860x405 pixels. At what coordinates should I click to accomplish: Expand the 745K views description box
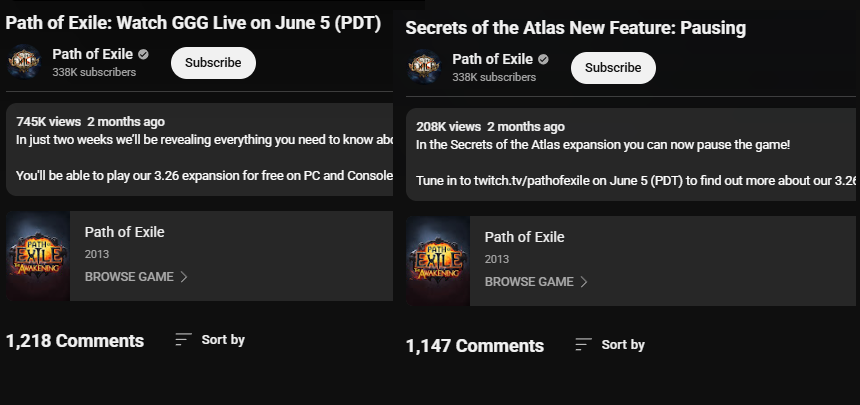[x=200, y=149]
